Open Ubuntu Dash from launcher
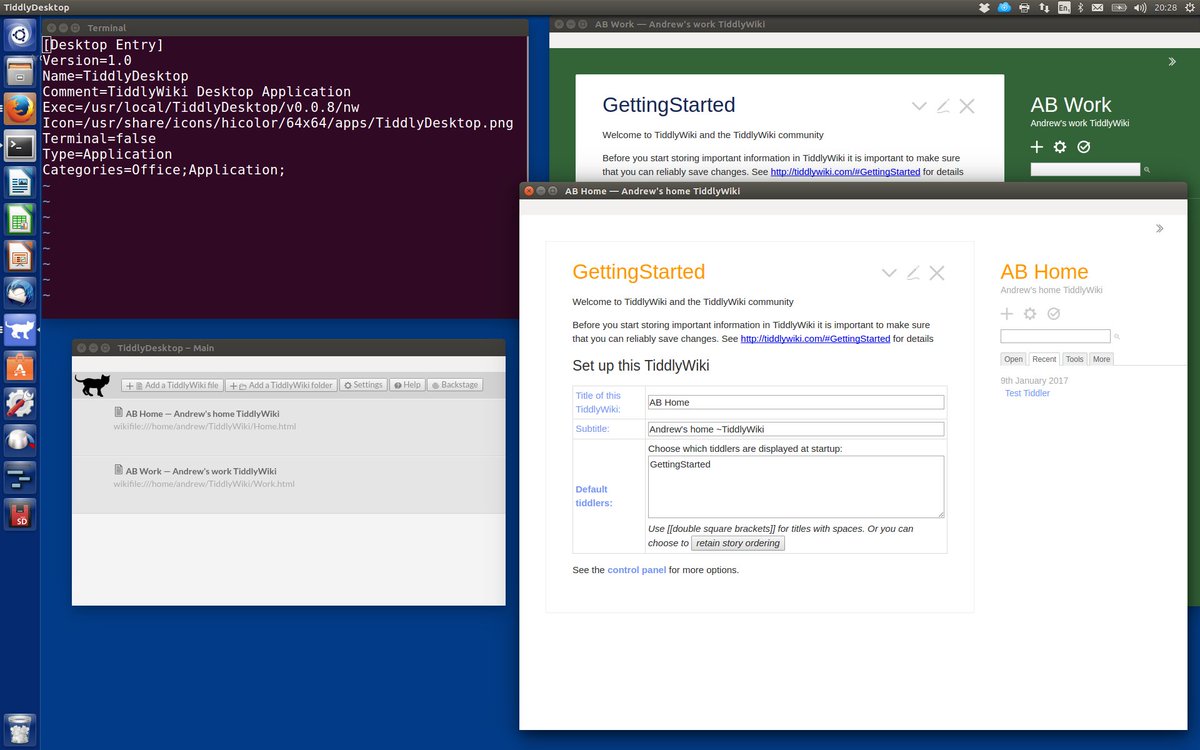The image size is (1200, 750). point(20,36)
